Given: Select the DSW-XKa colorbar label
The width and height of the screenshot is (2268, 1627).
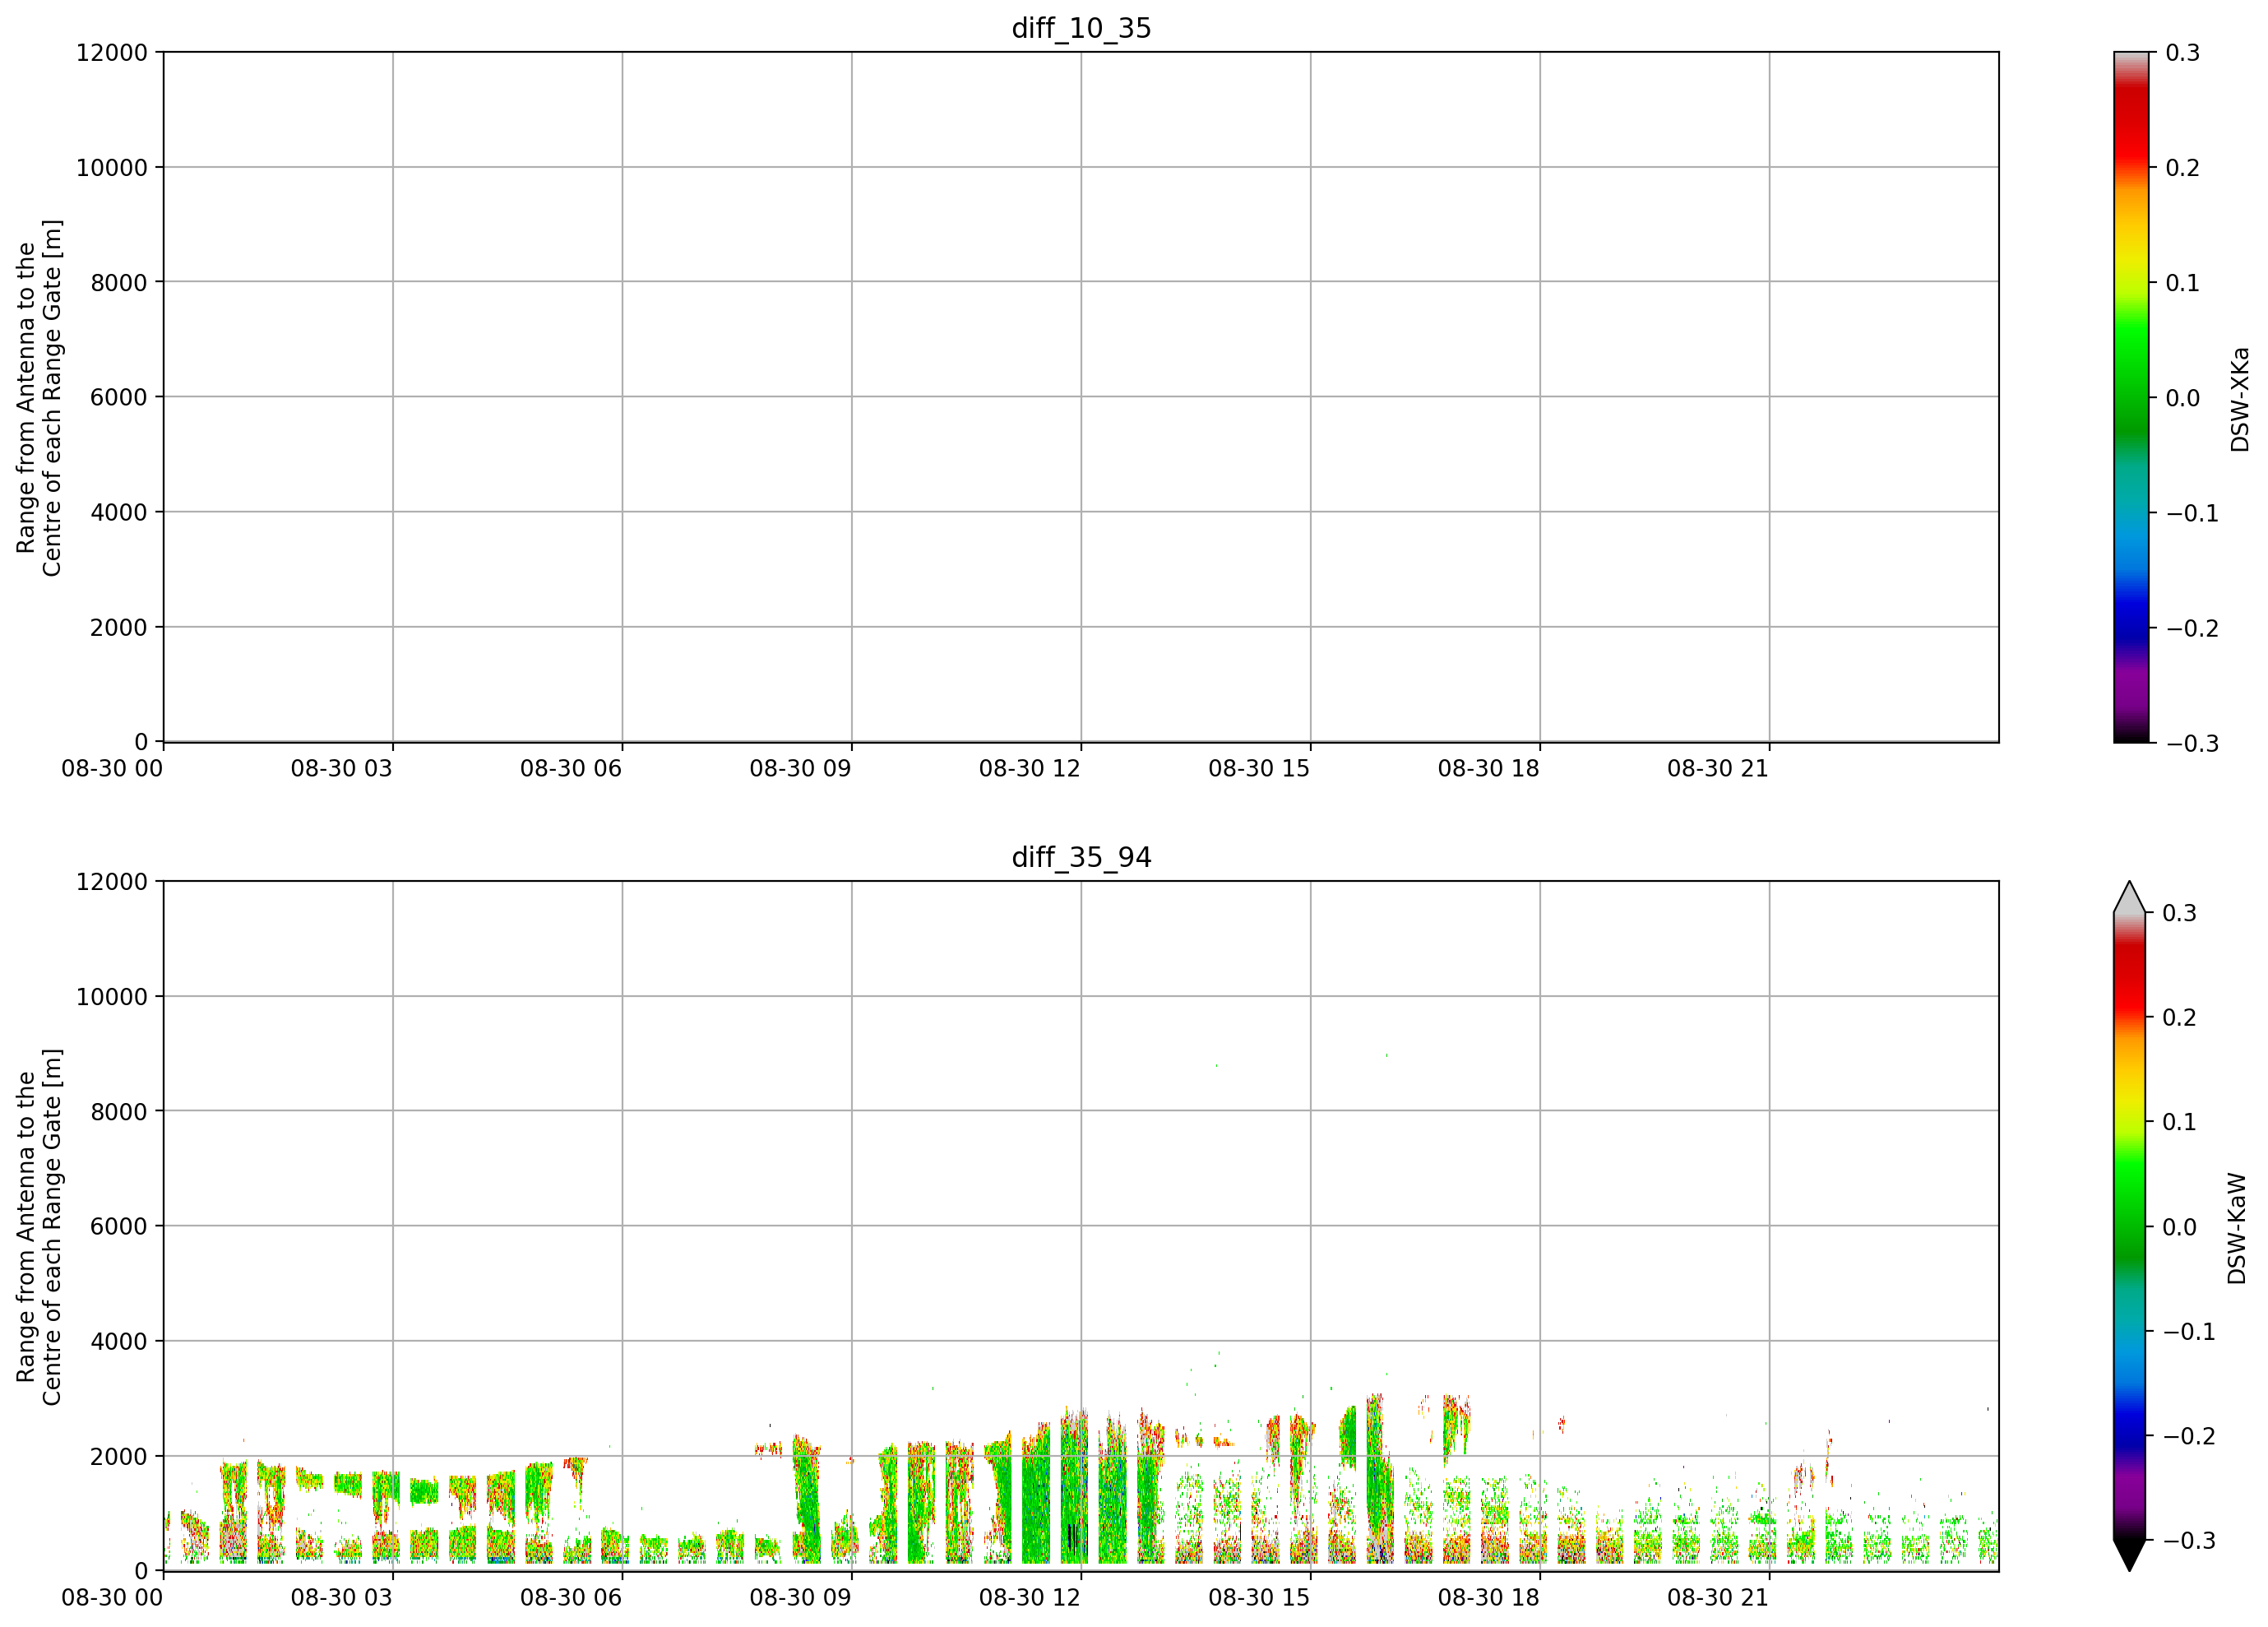Looking at the screenshot, I should [x=2239, y=399].
